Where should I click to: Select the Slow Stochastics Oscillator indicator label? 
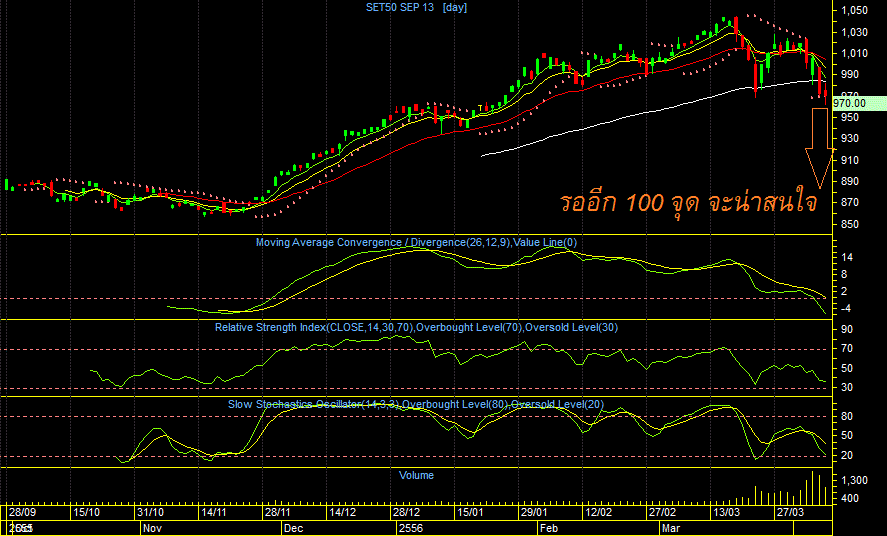(416, 404)
